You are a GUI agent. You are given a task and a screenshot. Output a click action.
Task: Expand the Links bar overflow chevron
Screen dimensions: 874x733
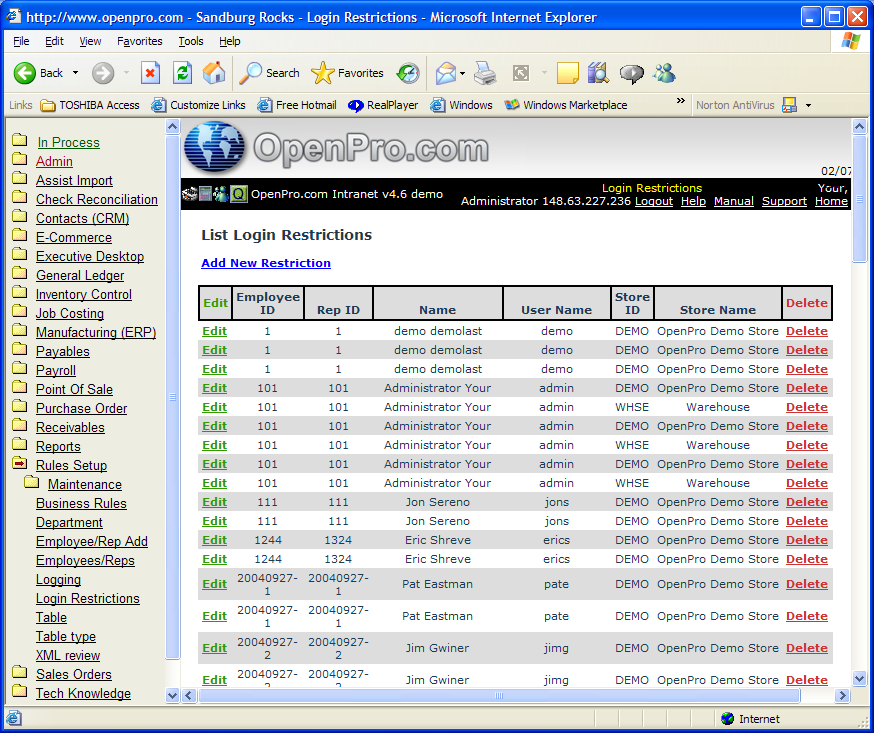pos(681,103)
